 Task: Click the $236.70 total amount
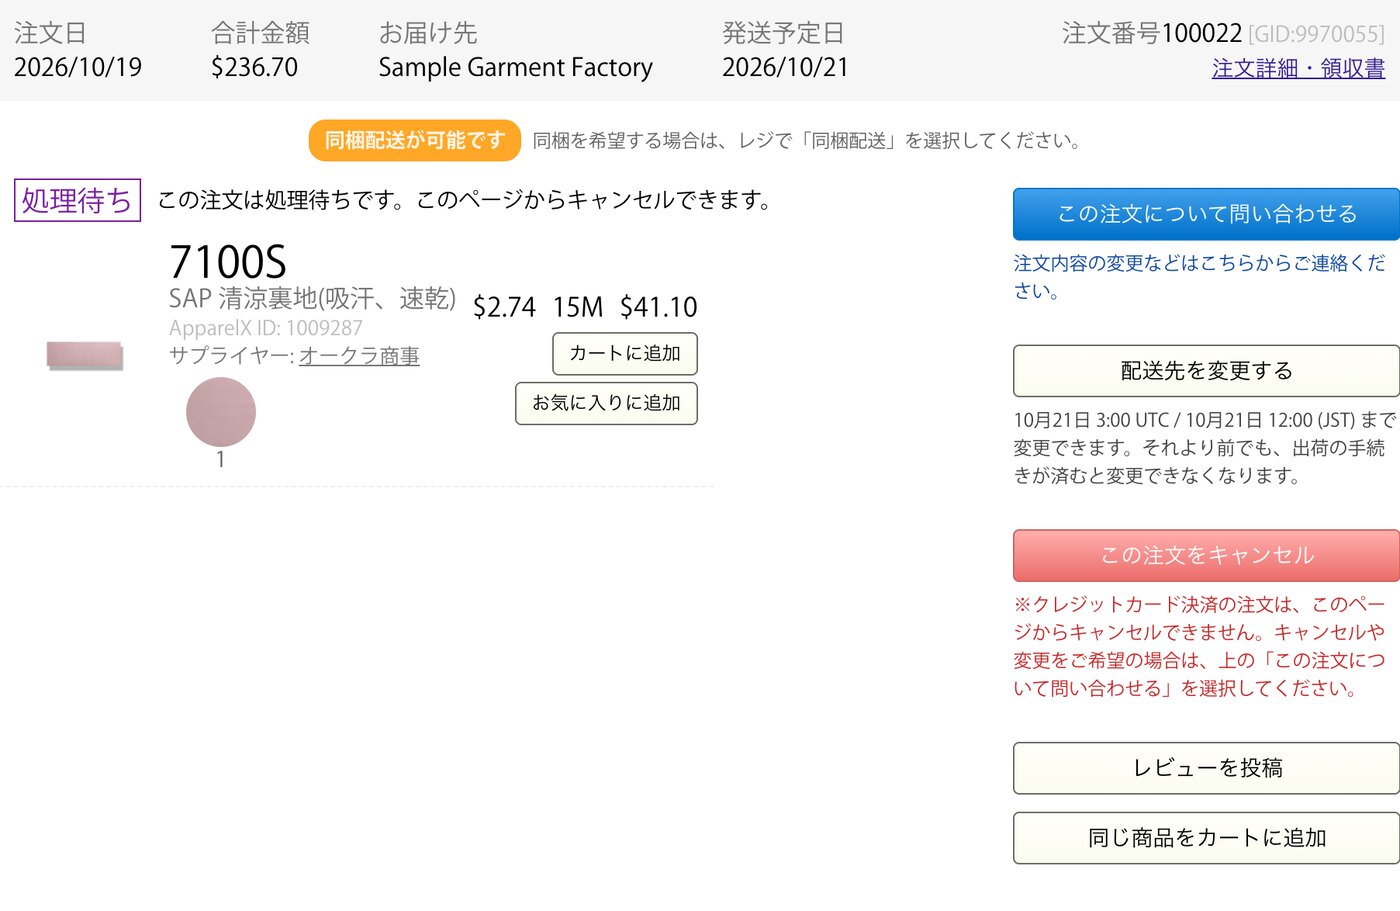[254, 68]
